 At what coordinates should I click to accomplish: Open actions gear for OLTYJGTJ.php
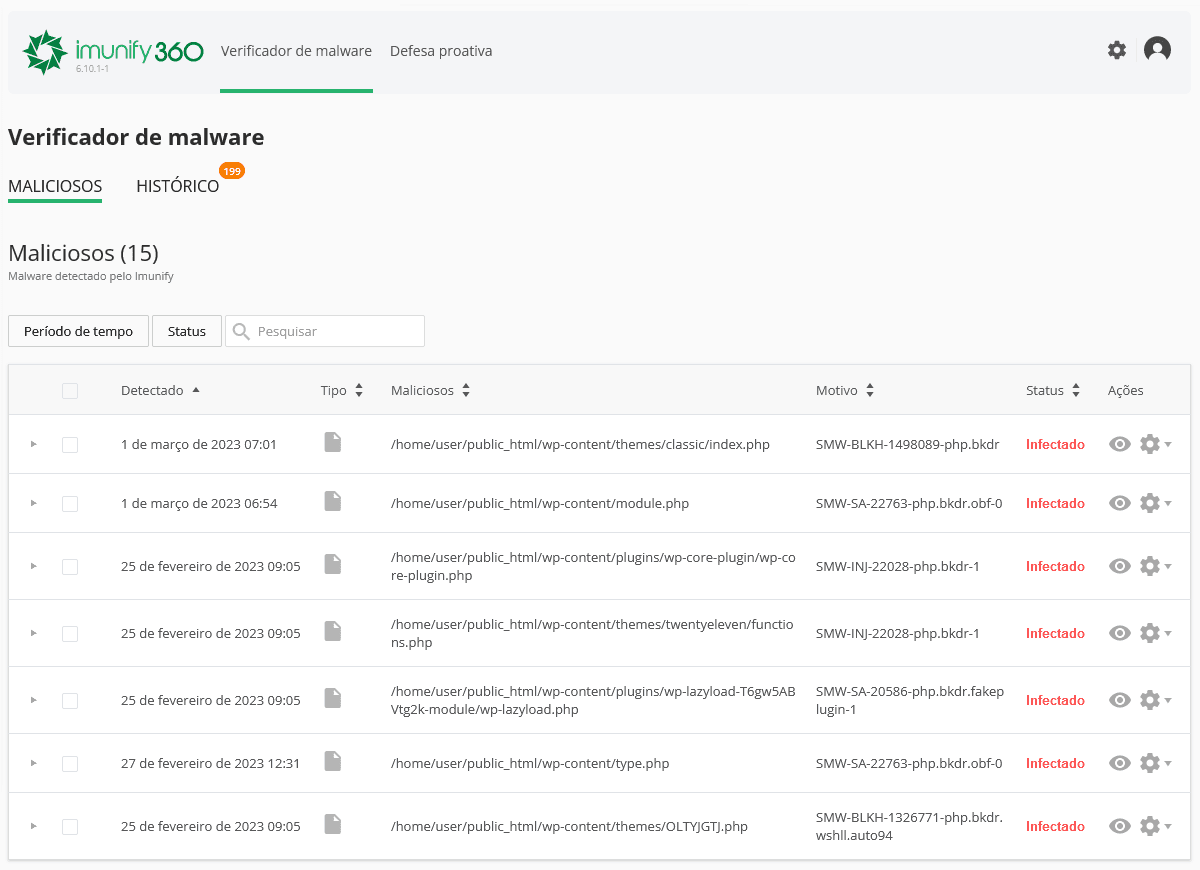point(1155,826)
